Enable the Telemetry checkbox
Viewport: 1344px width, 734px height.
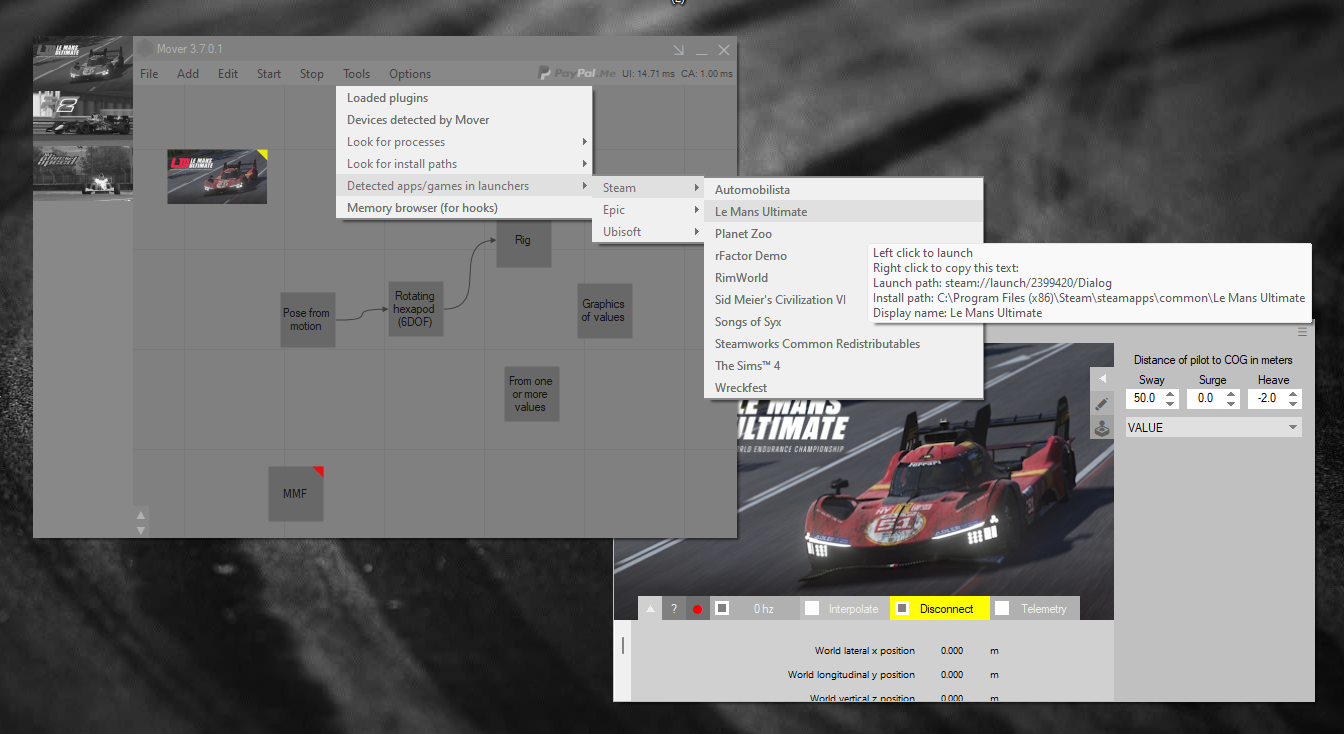[1002, 608]
